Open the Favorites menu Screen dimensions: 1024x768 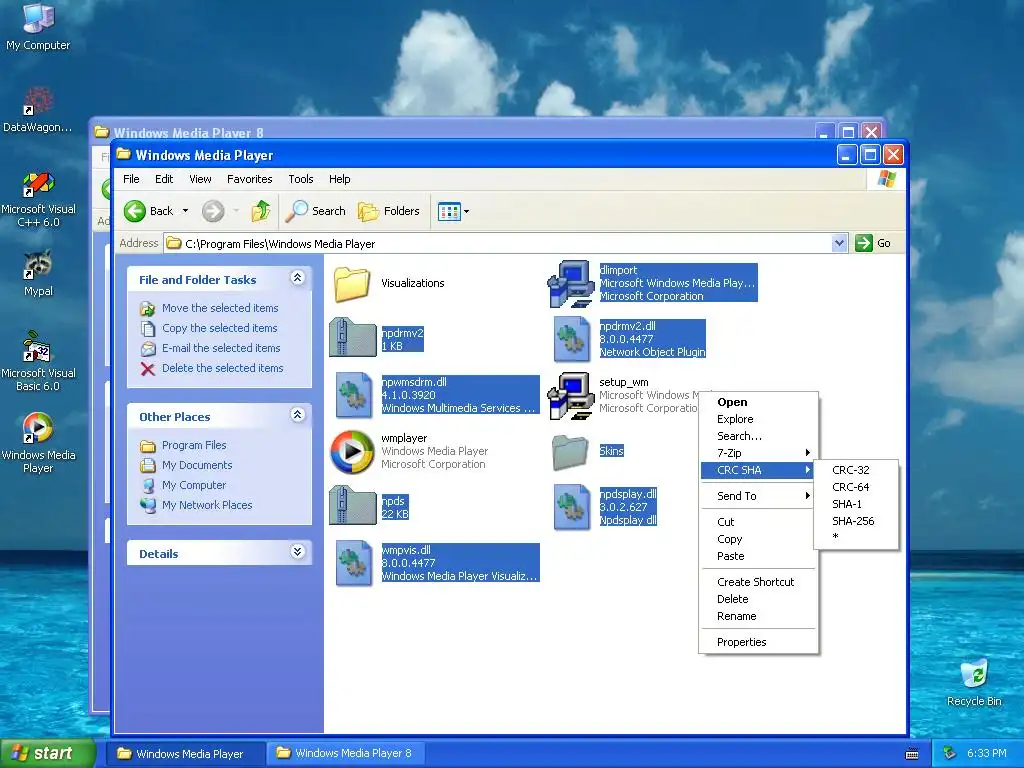pyautogui.click(x=249, y=179)
